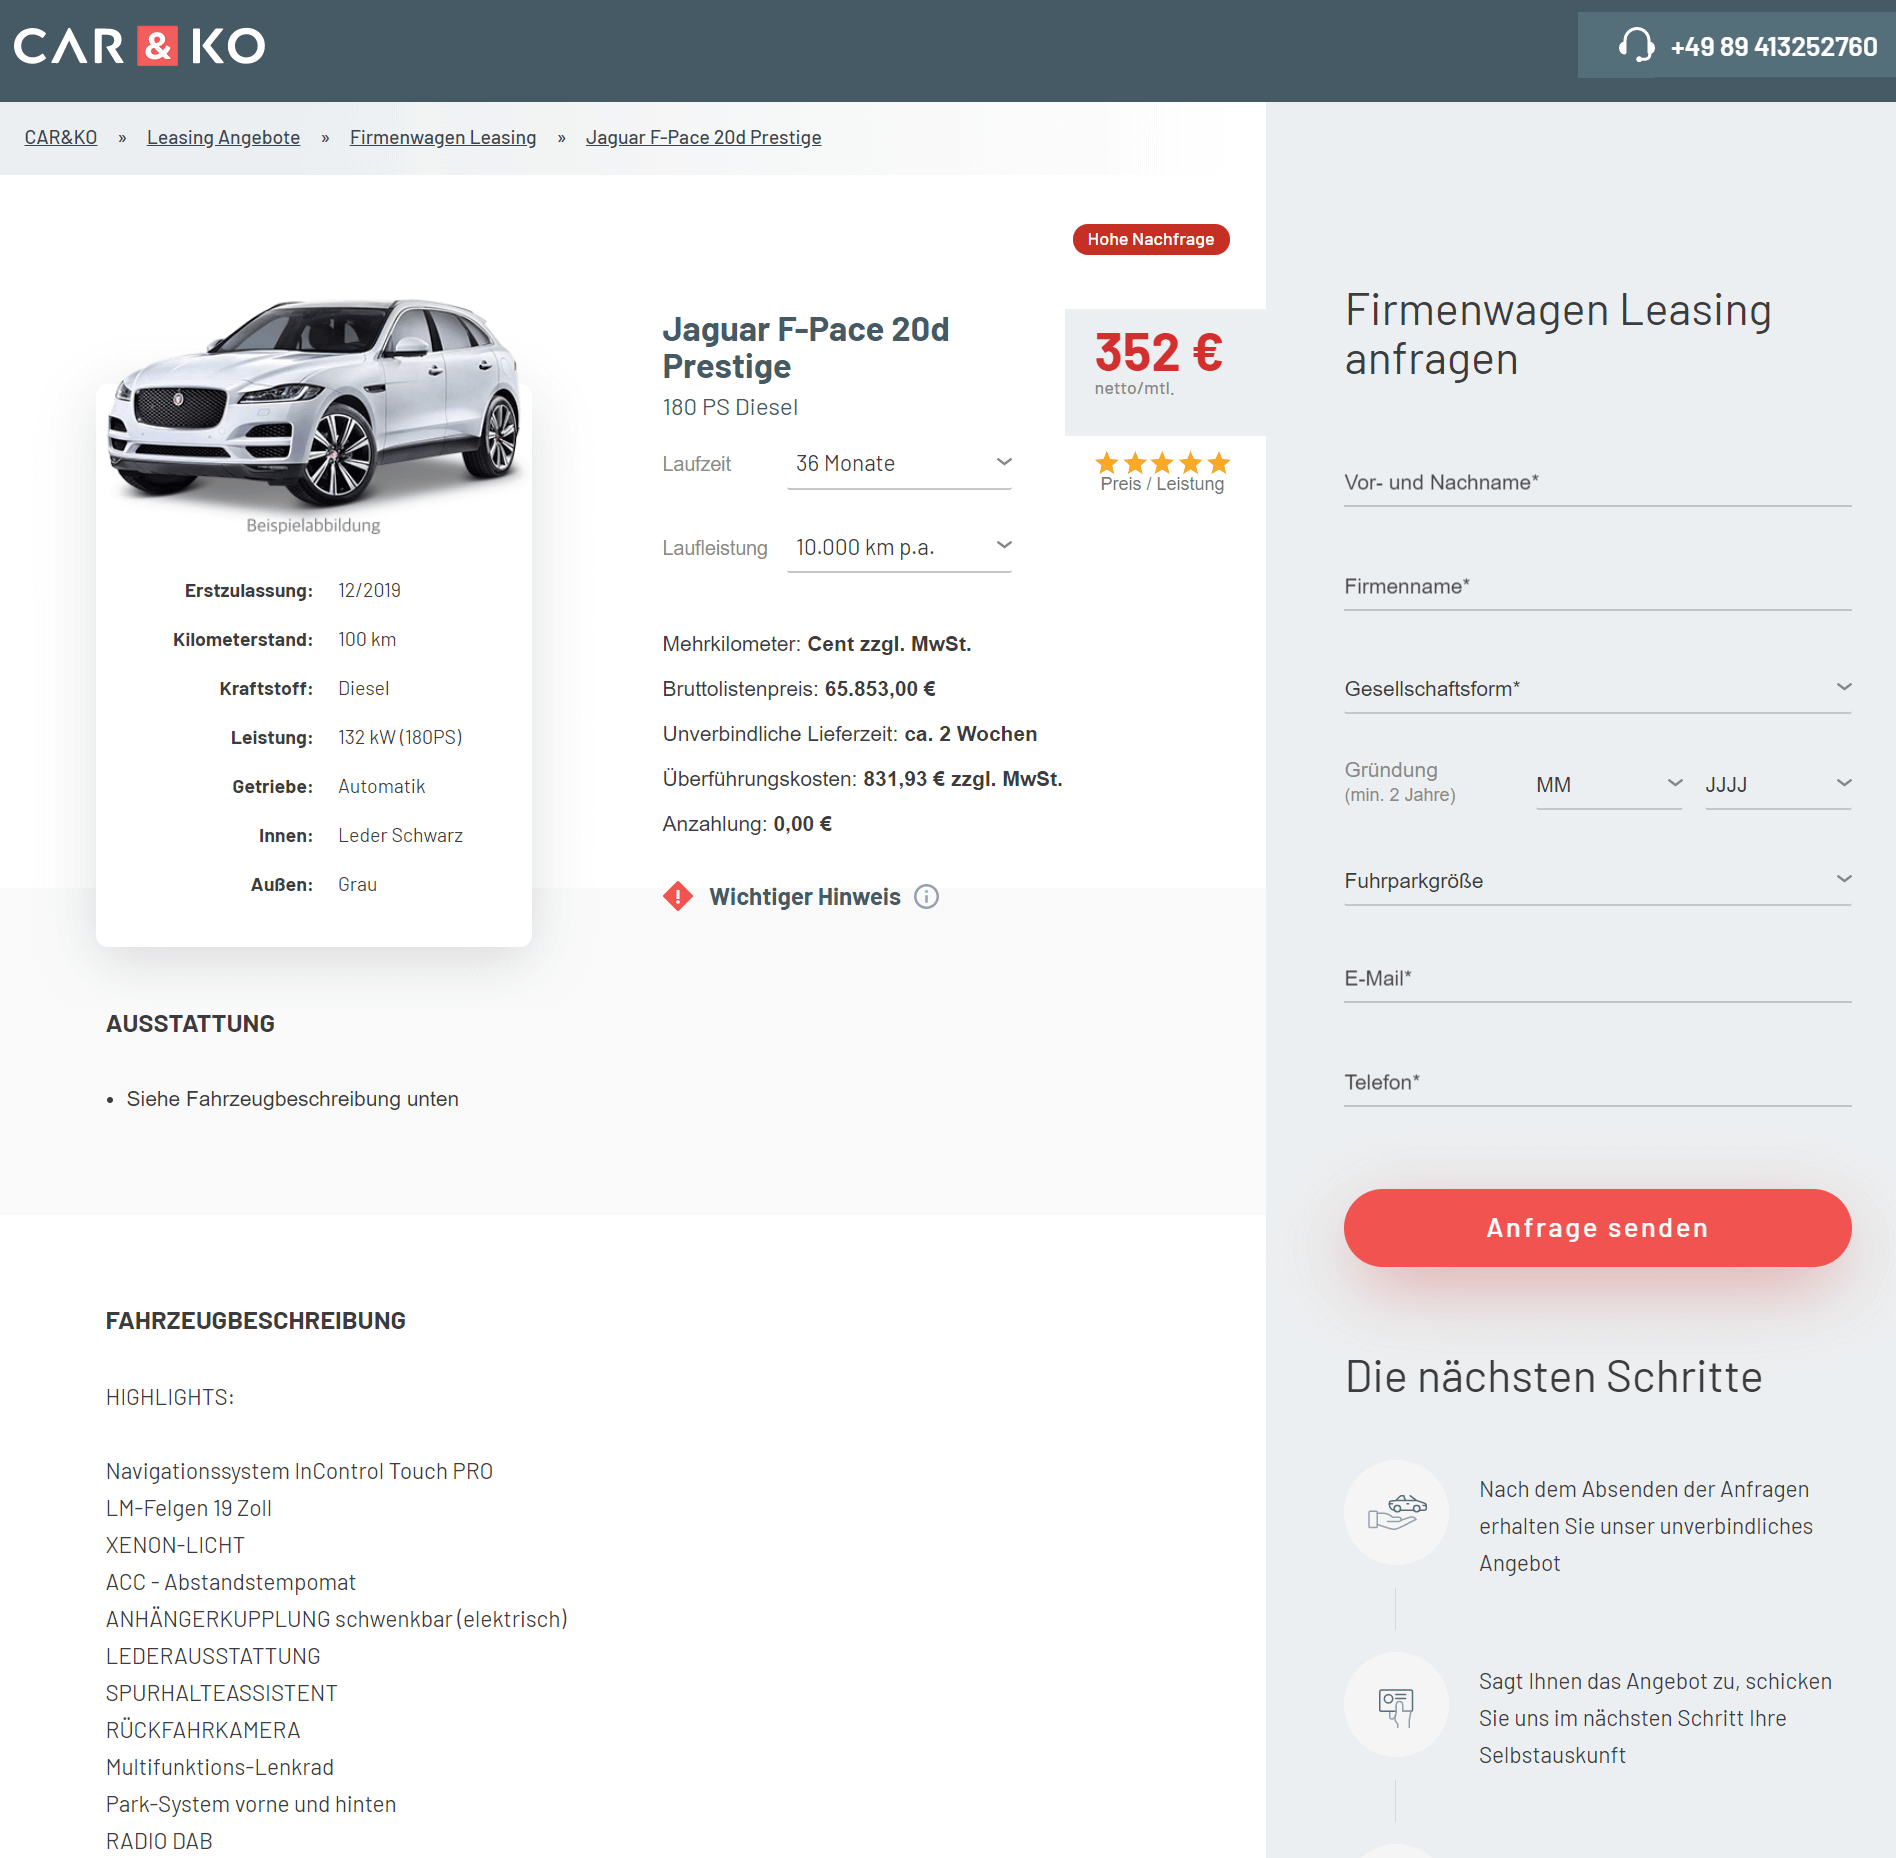Click Anzahlung 0,00 € text

tap(747, 824)
